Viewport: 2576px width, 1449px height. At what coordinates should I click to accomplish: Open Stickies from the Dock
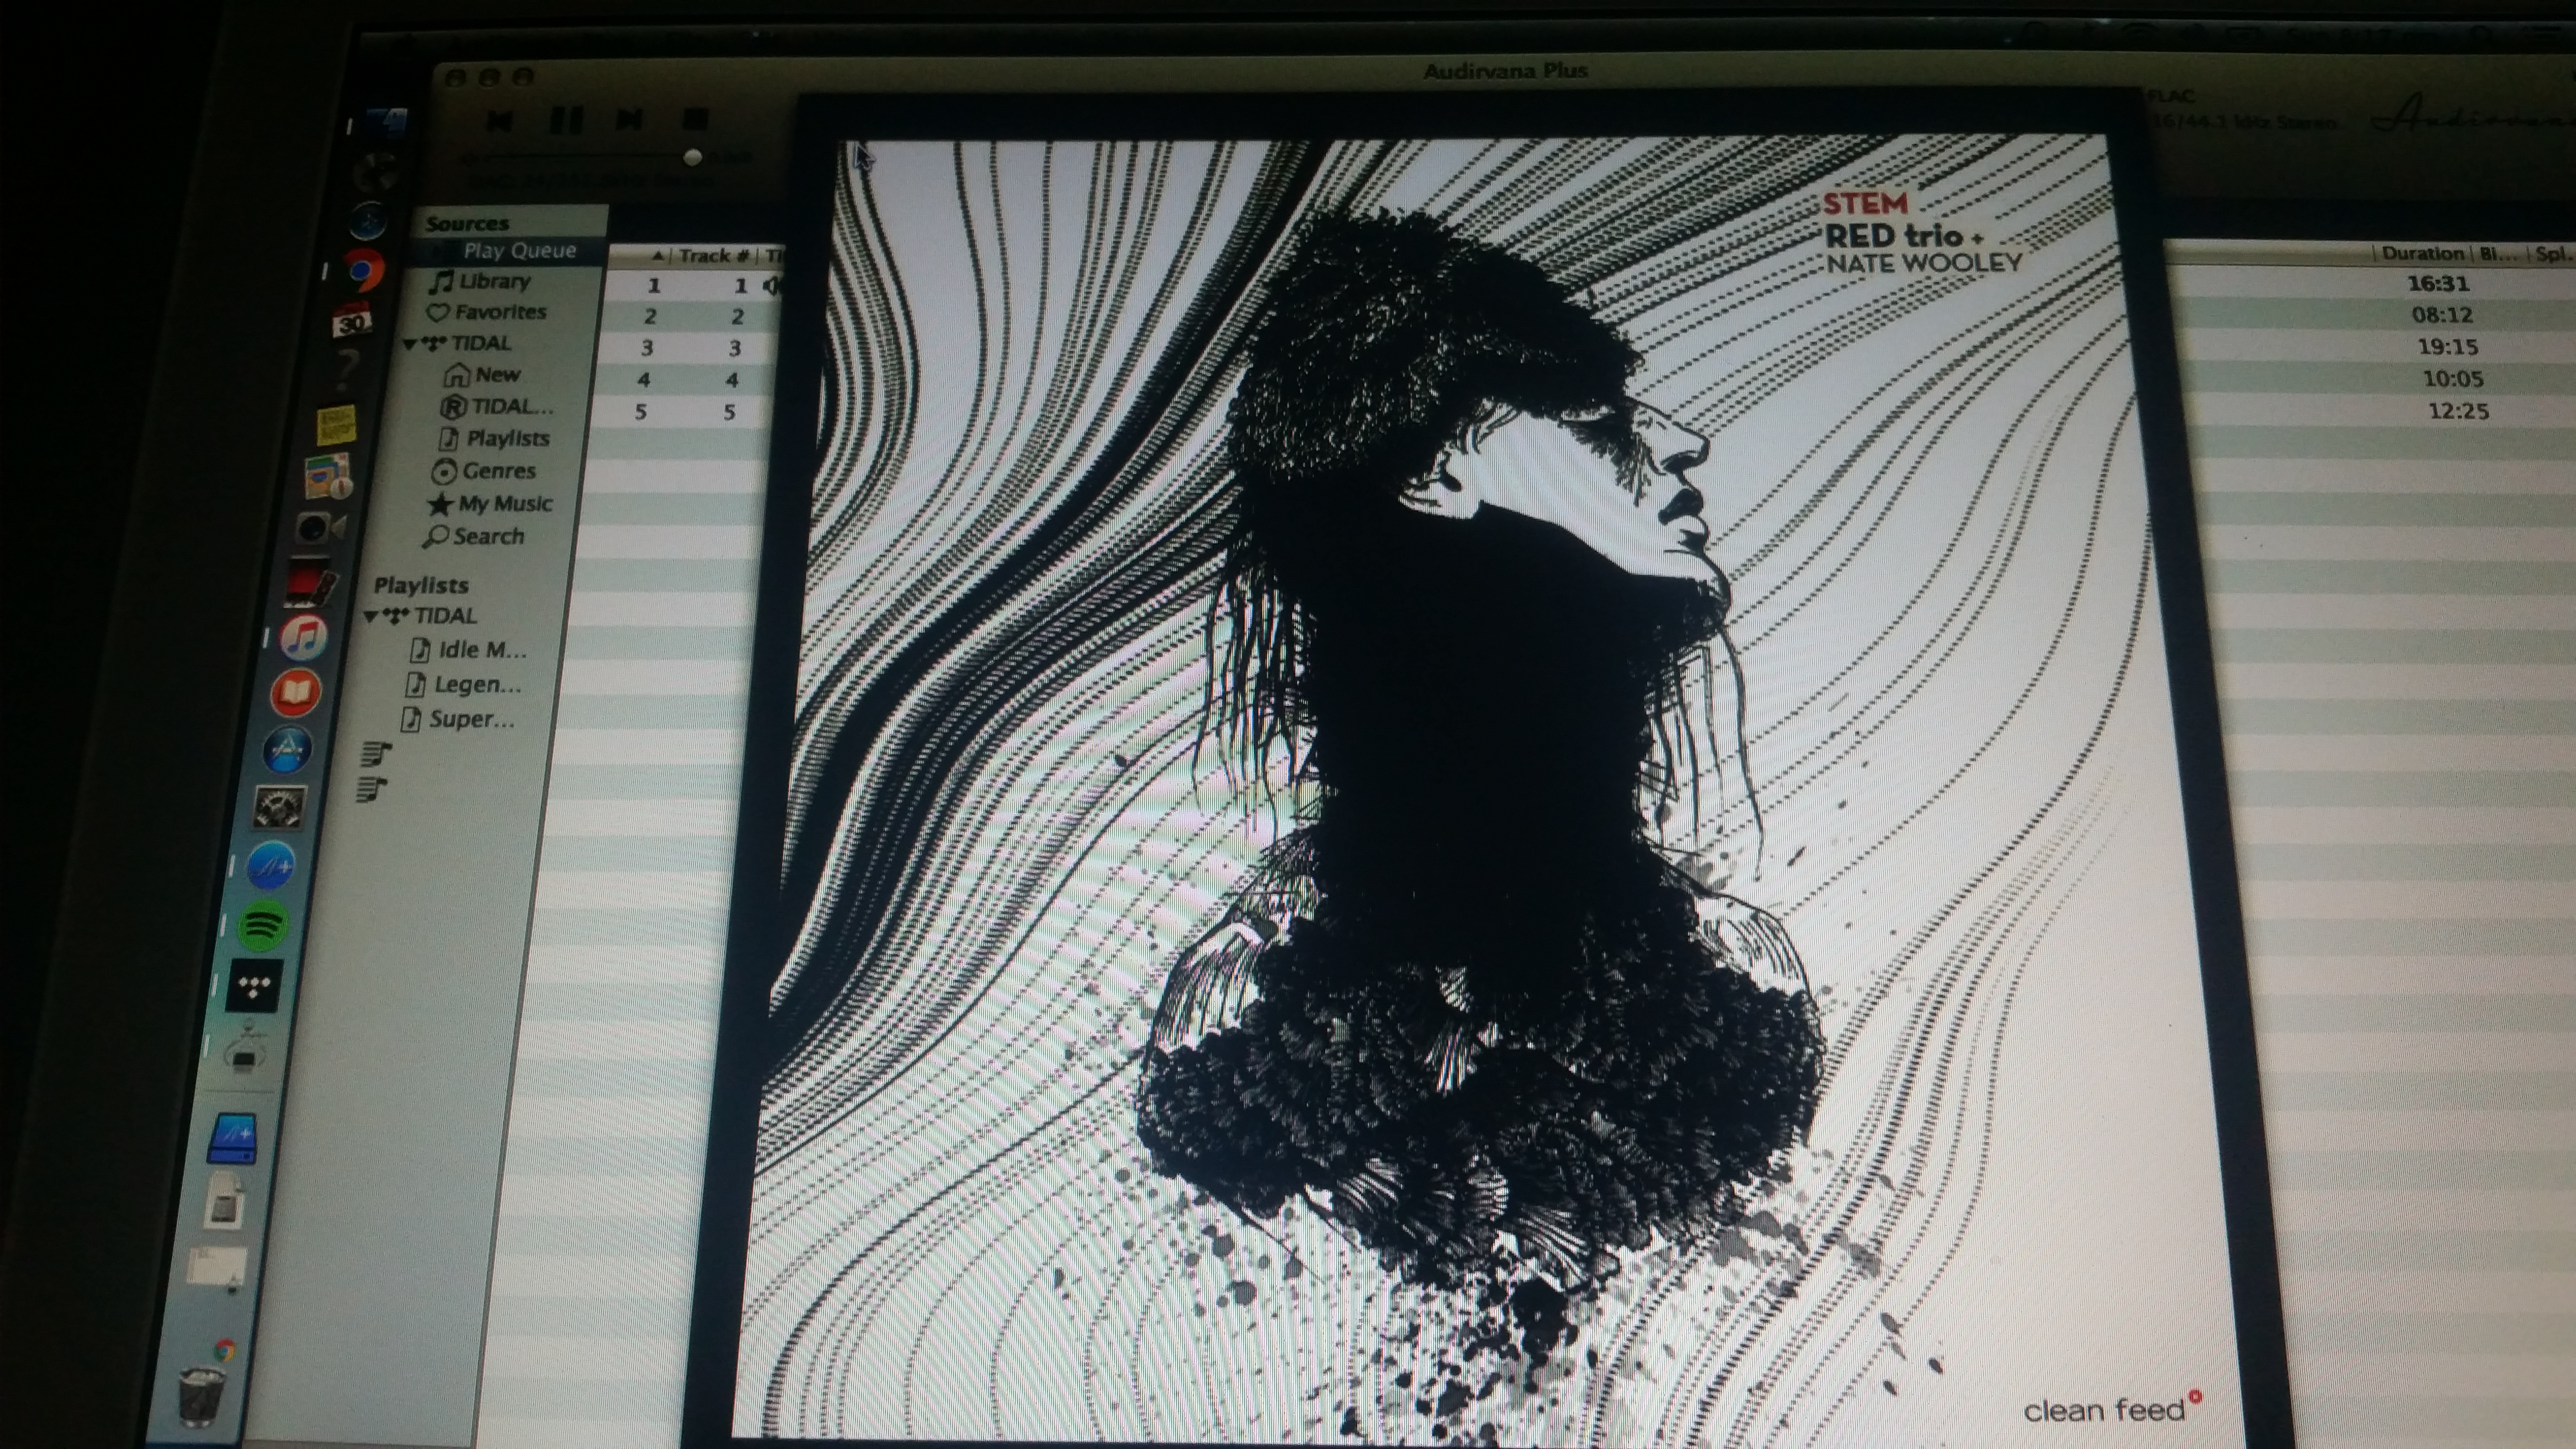[x=338, y=424]
